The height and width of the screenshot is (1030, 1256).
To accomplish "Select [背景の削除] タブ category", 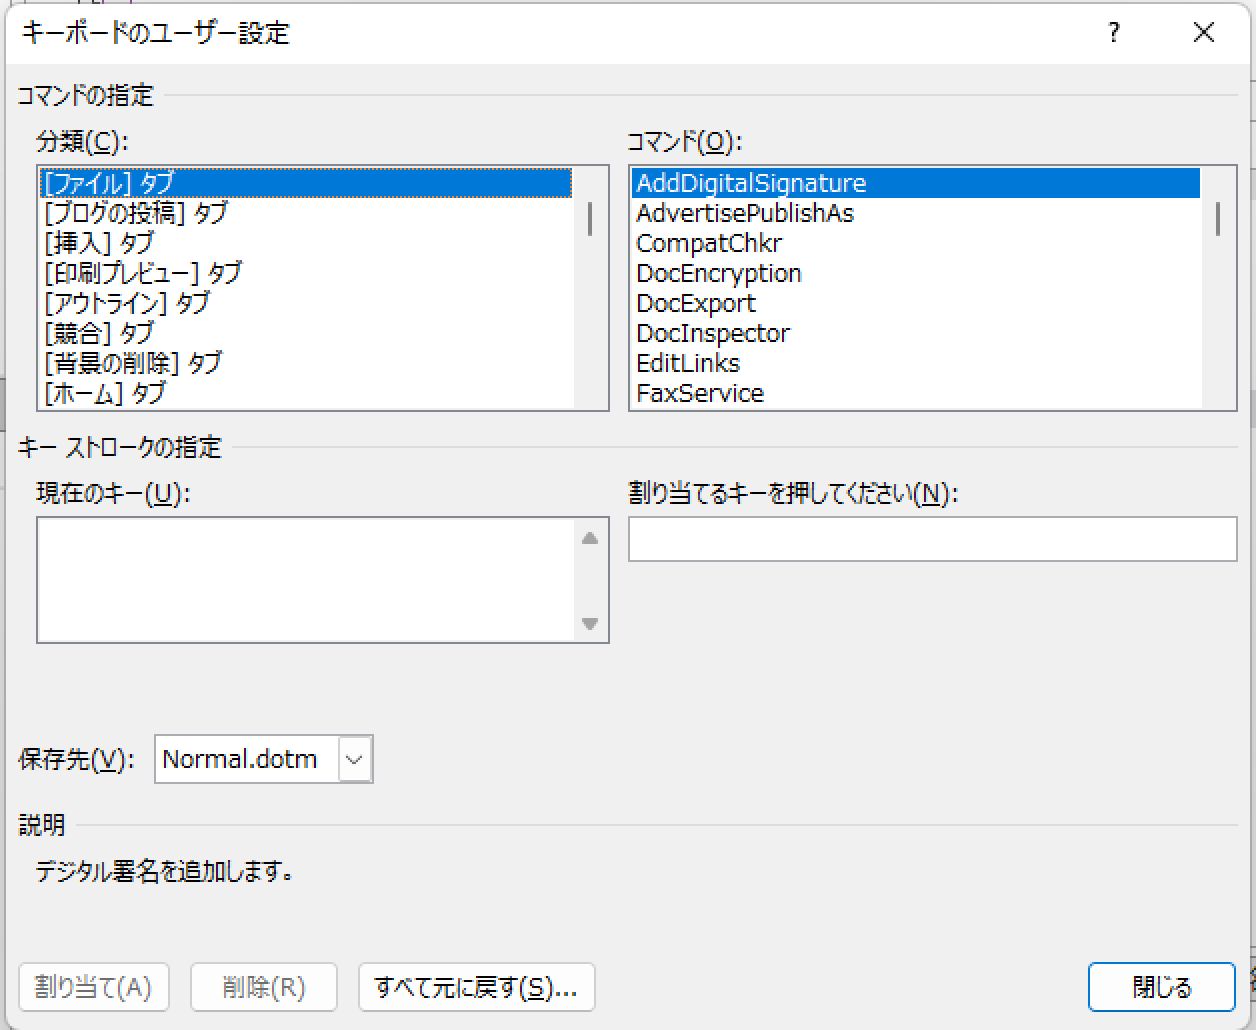I will [x=306, y=363].
